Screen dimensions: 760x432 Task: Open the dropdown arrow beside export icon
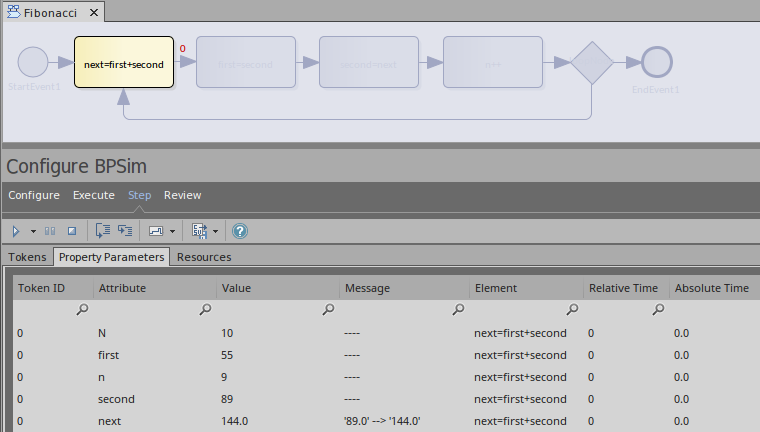[216, 231]
